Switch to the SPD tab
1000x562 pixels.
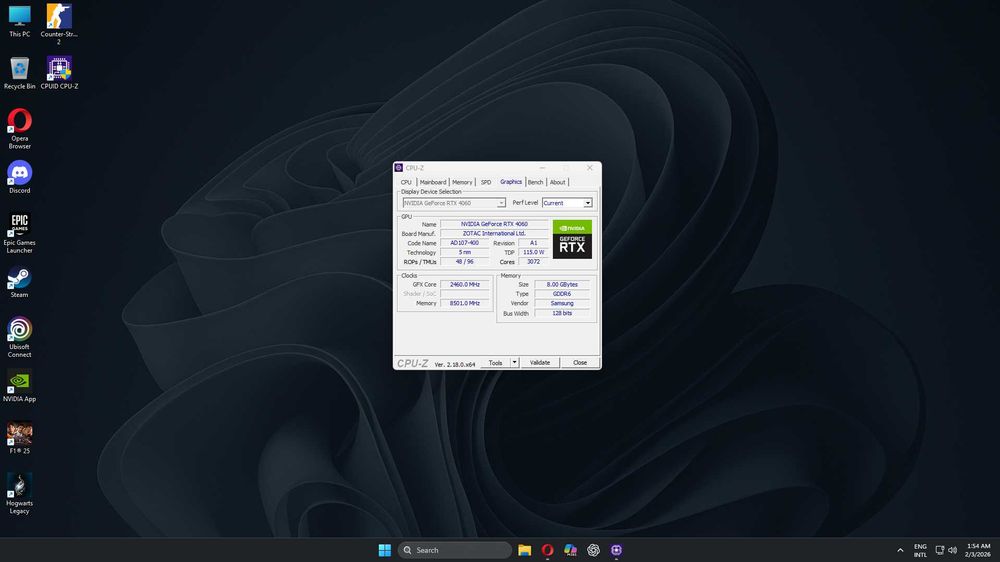tap(486, 182)
